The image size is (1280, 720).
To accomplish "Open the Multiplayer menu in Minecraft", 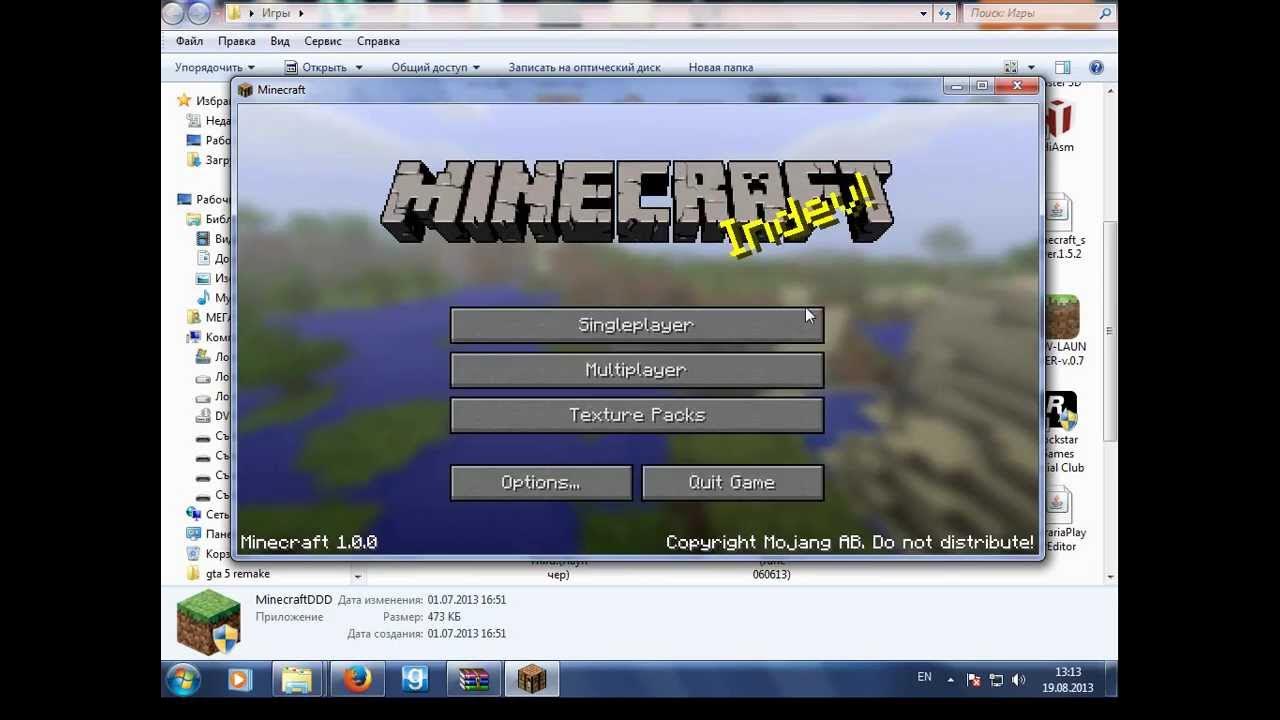I will tap(637, 370).
